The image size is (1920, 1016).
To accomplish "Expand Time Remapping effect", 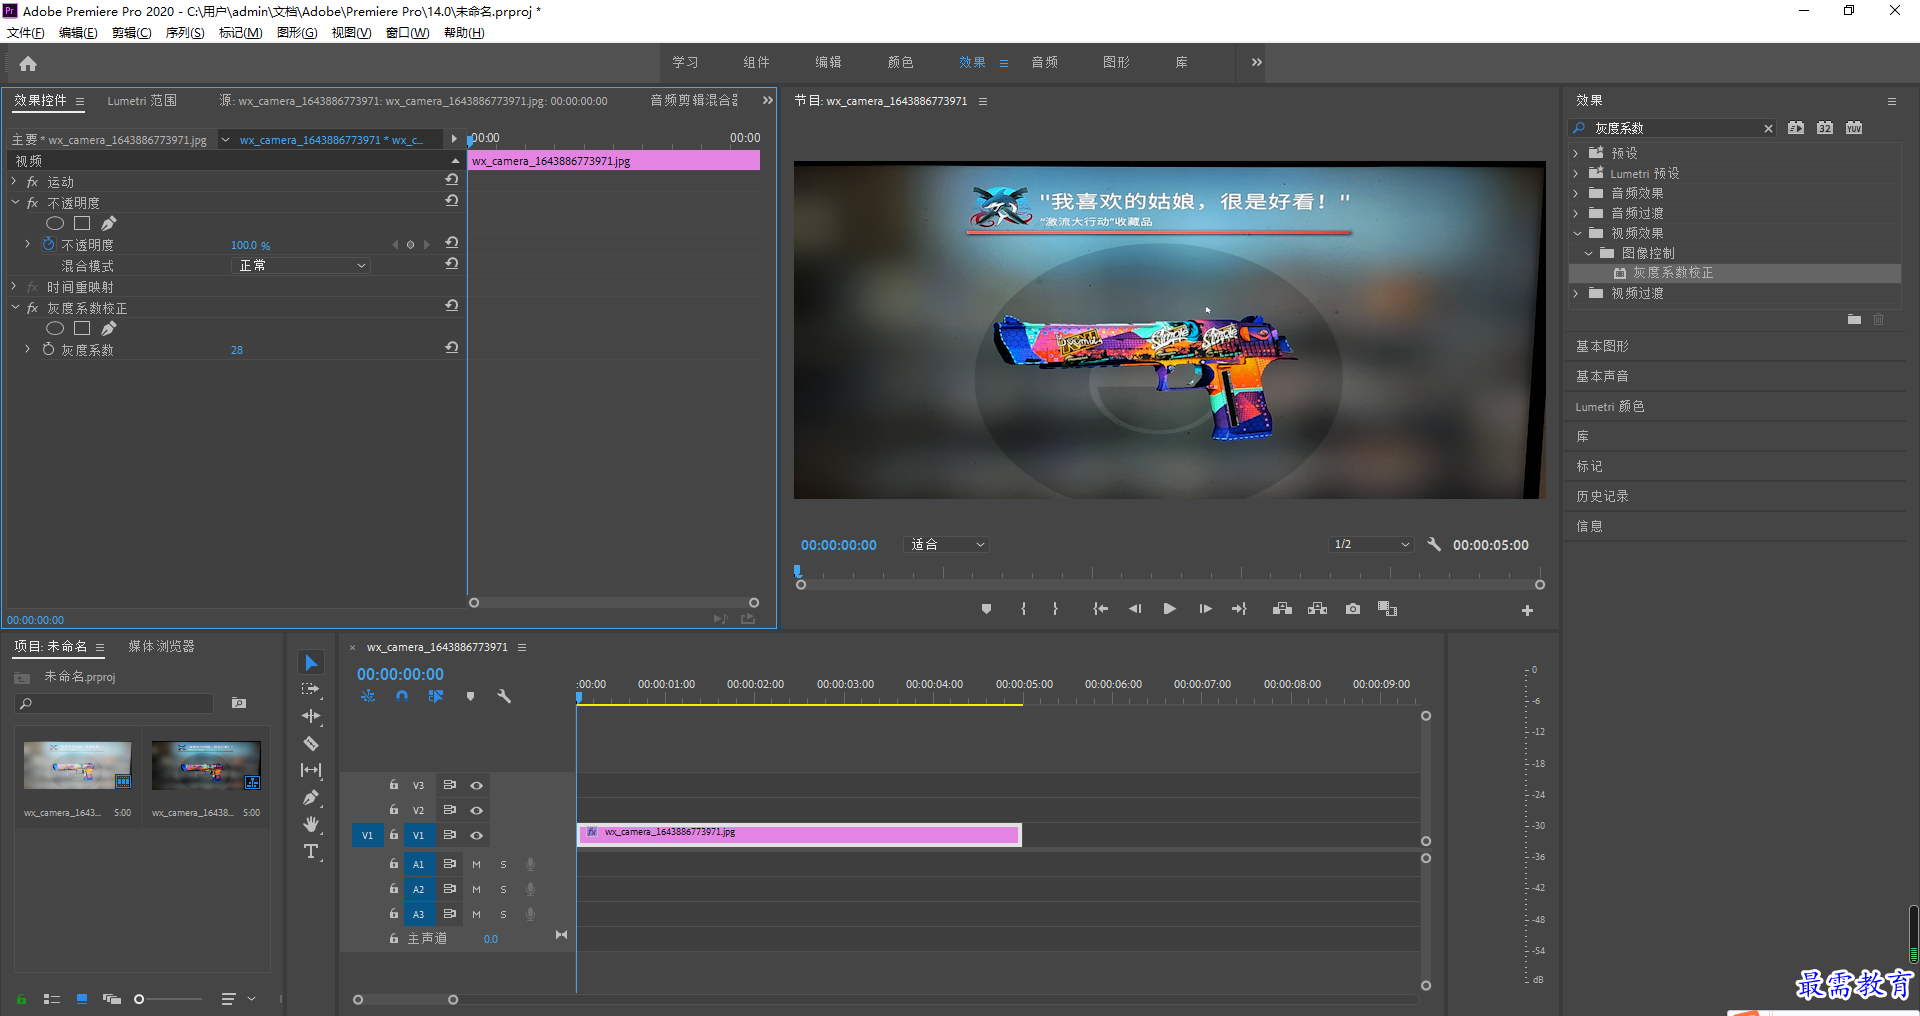I will pyautogui.click(x=14, y=286).
